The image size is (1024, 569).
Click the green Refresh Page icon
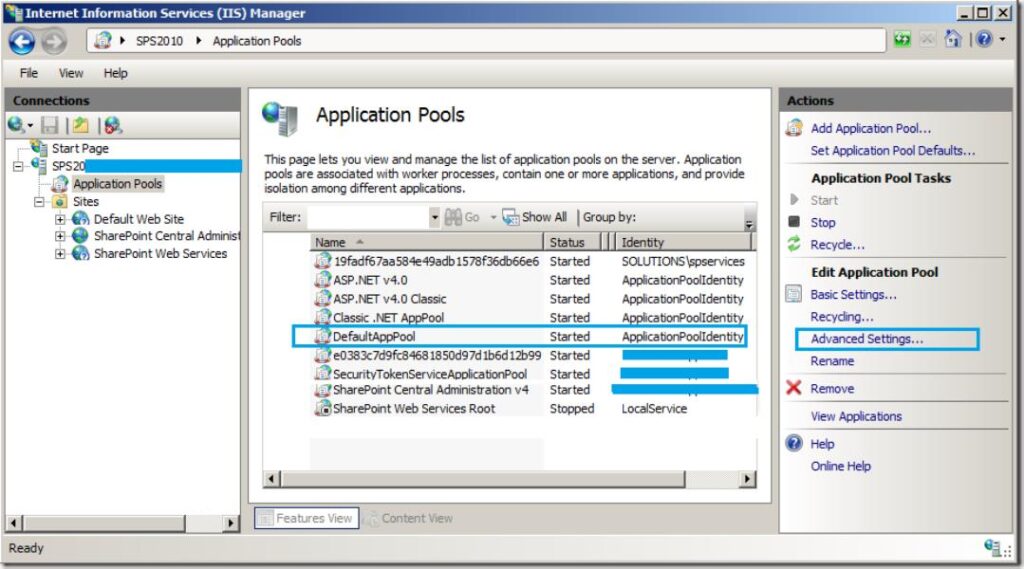click(x=902, y=40)
